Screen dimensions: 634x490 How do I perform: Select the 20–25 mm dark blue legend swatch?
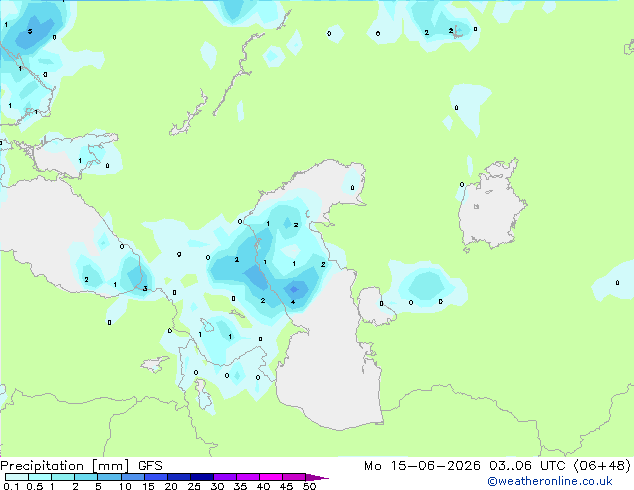coord(178,477)
